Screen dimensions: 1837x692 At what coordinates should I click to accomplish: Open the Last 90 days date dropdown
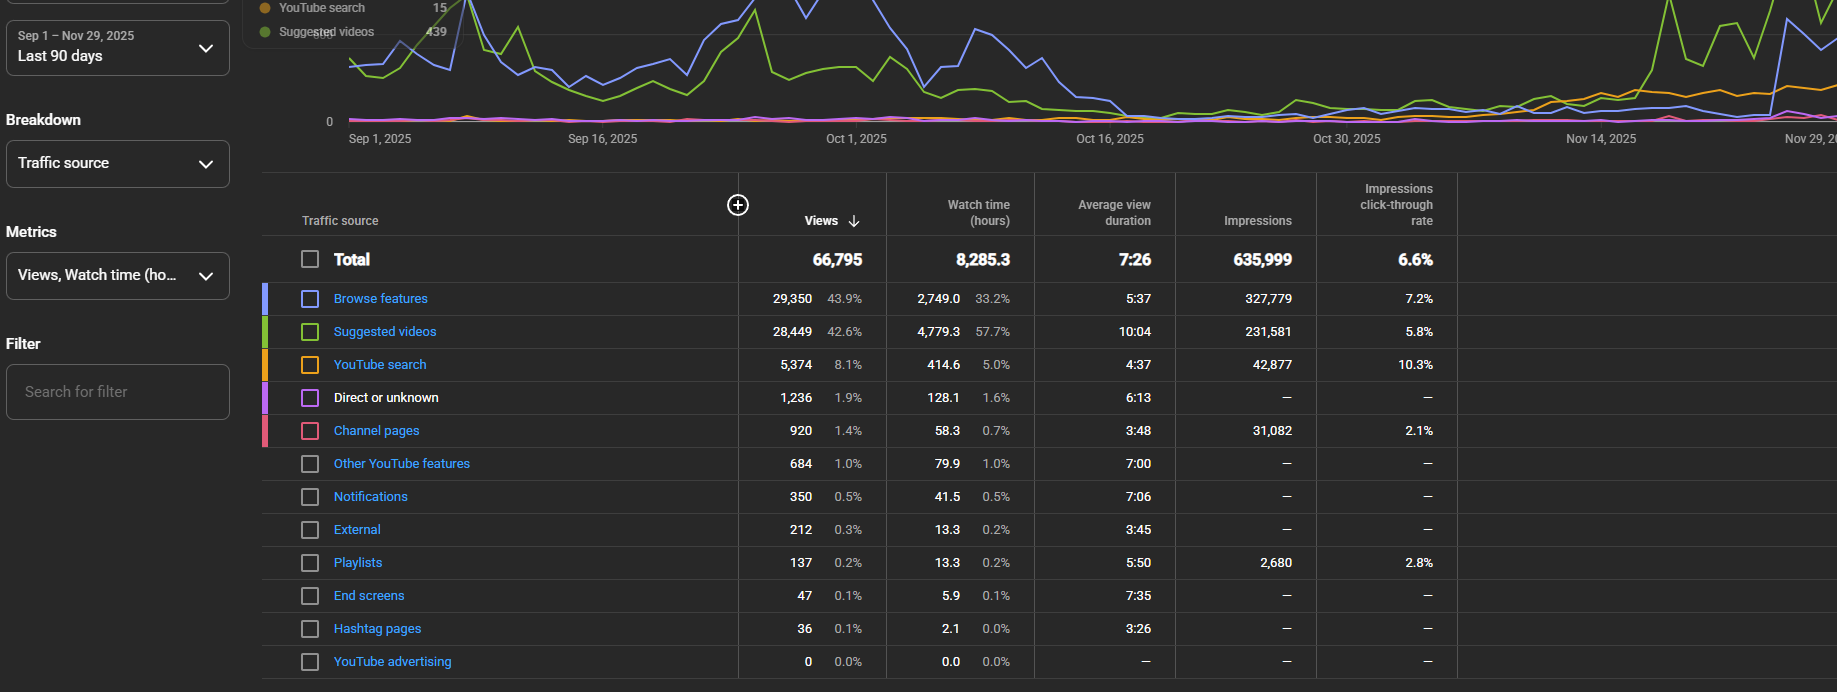tap(117, 47)
